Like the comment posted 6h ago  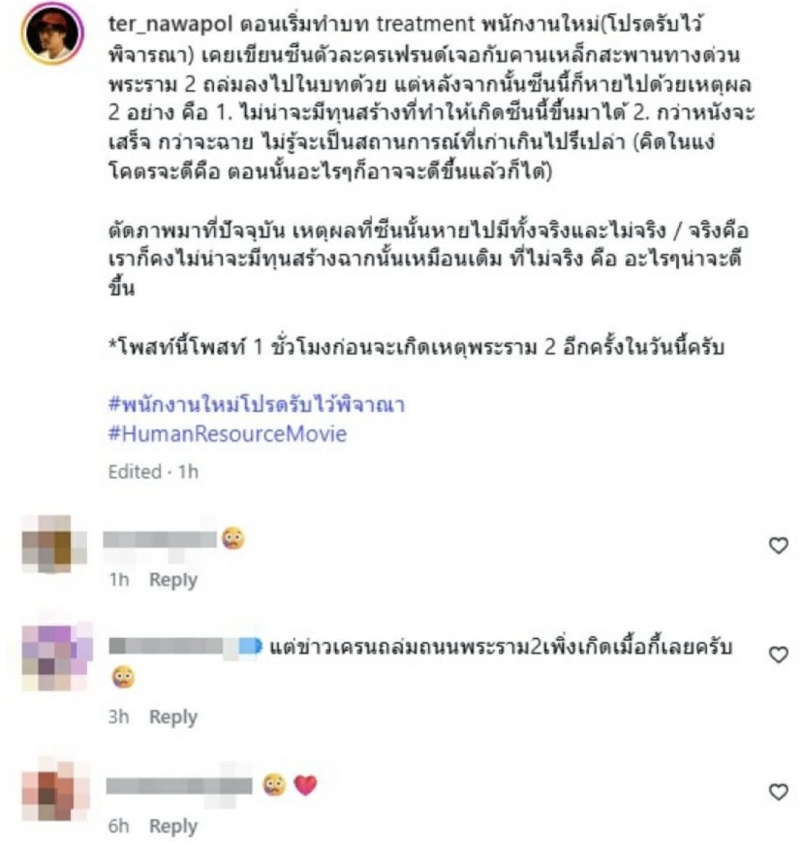778,792
